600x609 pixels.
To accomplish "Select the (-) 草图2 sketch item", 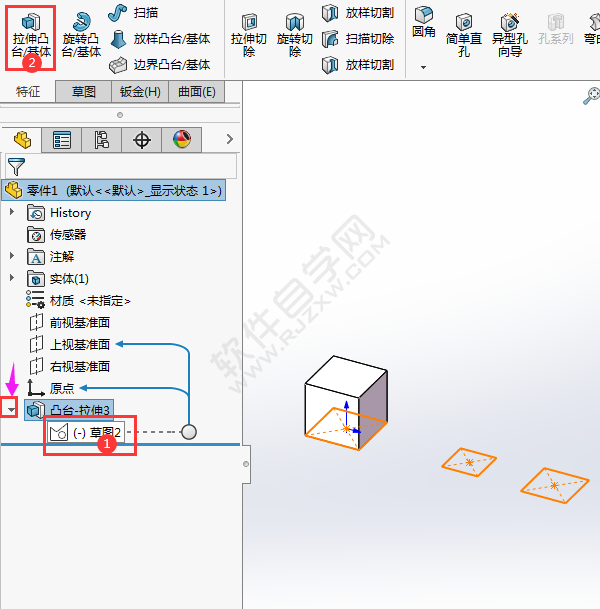I will tap(86, 432).
